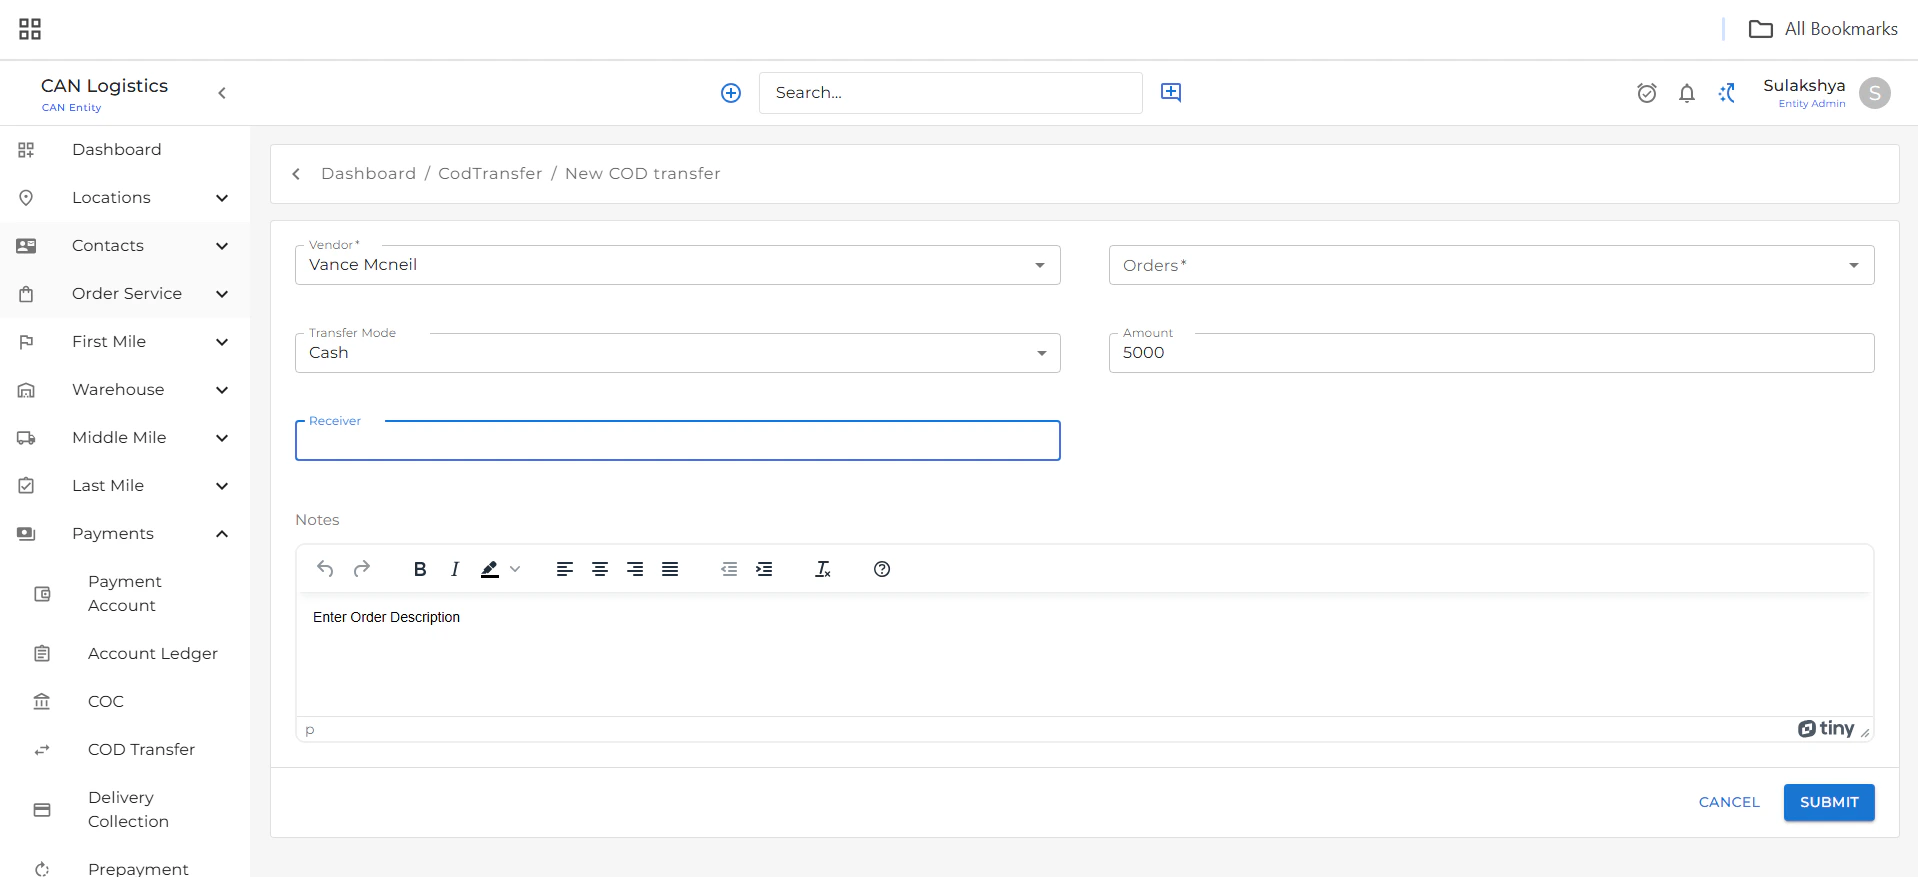Image resolution: width=1918 pixels, height=877 pixels.
Task: Click the SUBMIT button
Action: (1829, 802)
